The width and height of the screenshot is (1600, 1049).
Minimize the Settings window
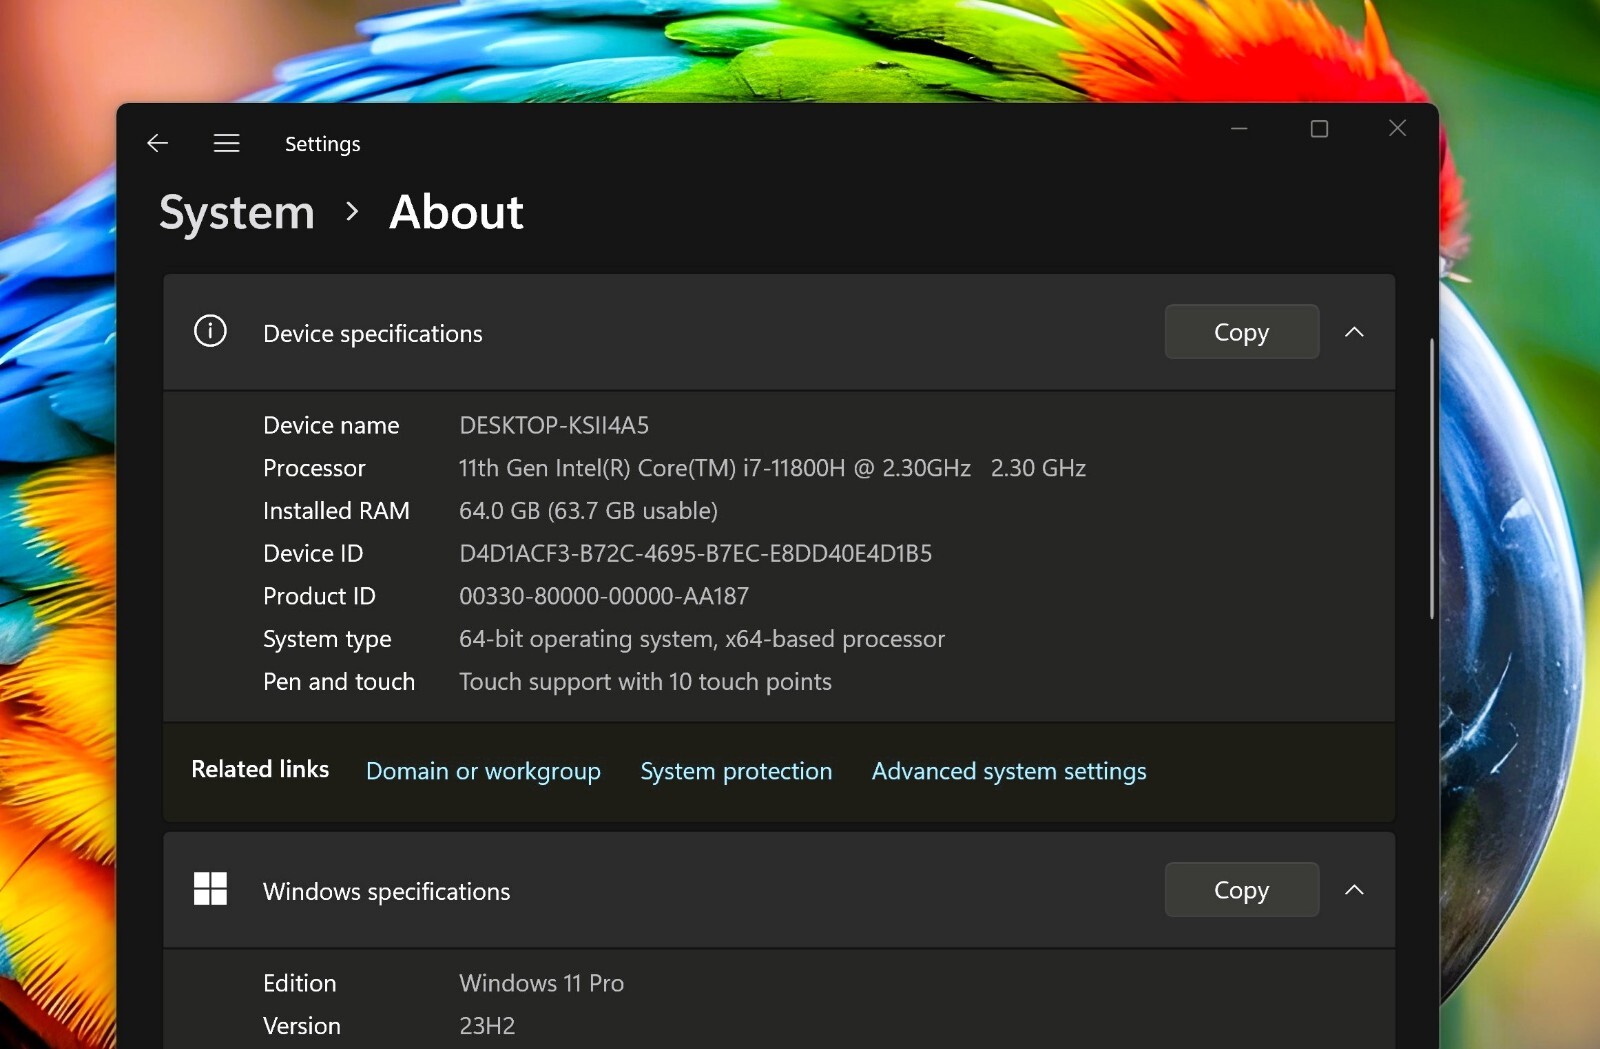(x=1239, y=129)
